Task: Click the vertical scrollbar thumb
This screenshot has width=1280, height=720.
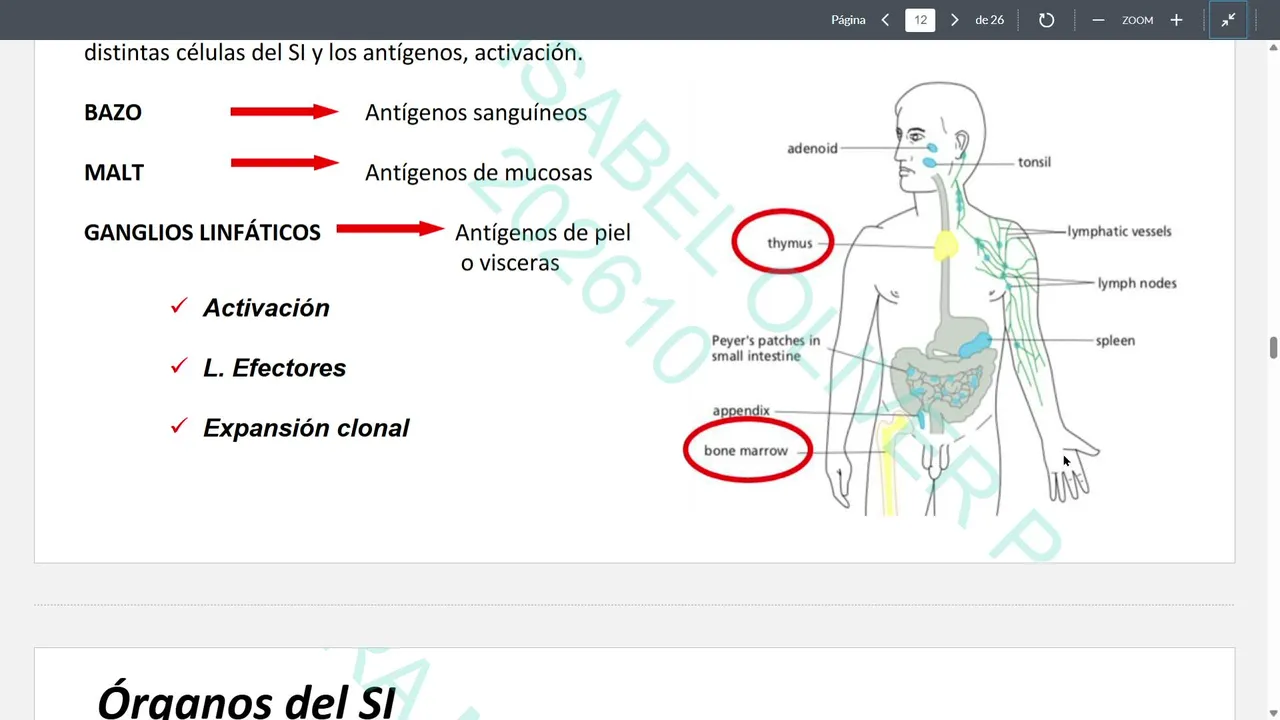Action: pos(1273,348)
